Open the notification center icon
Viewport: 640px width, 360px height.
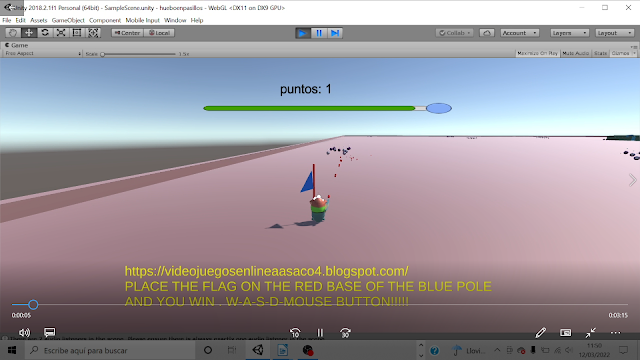(x=623, y=350)
